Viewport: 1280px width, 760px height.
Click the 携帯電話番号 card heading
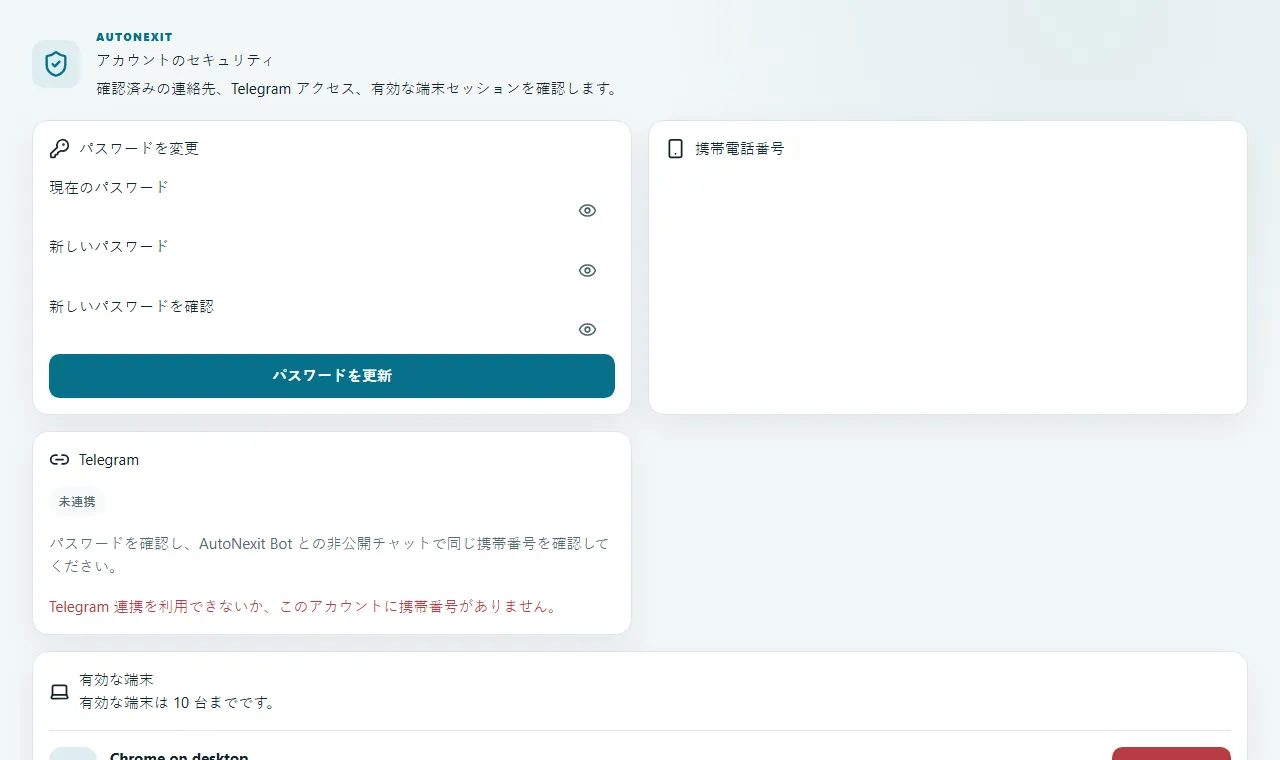coord(740,149)
